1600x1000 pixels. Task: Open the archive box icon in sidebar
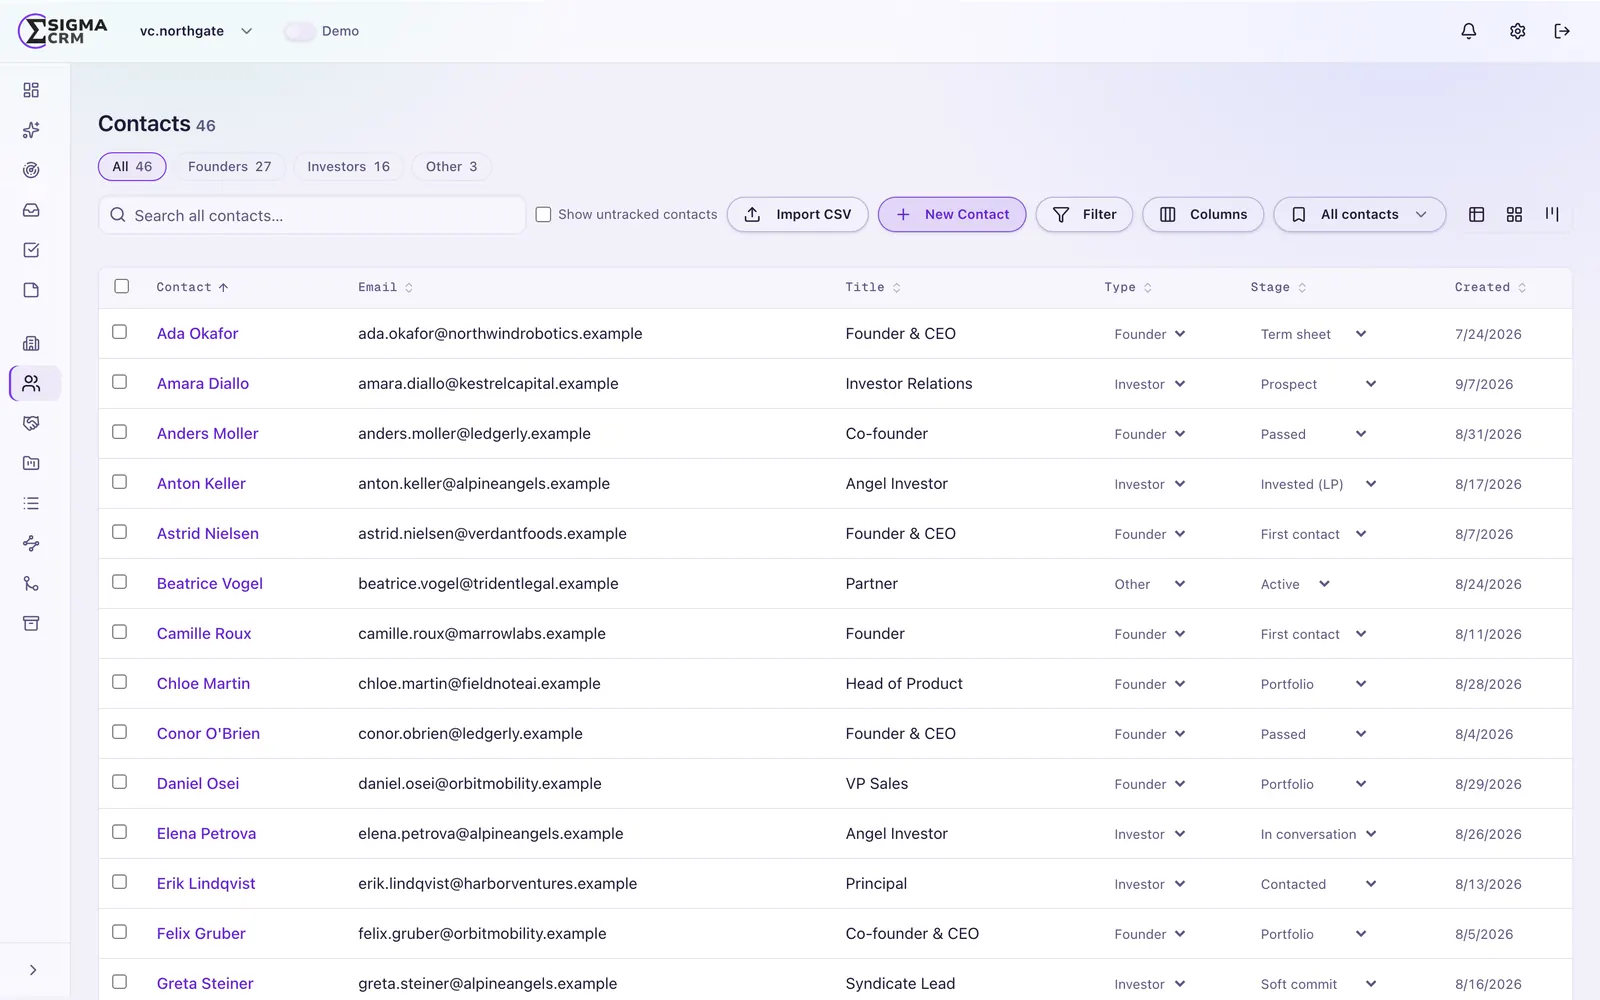31,623
